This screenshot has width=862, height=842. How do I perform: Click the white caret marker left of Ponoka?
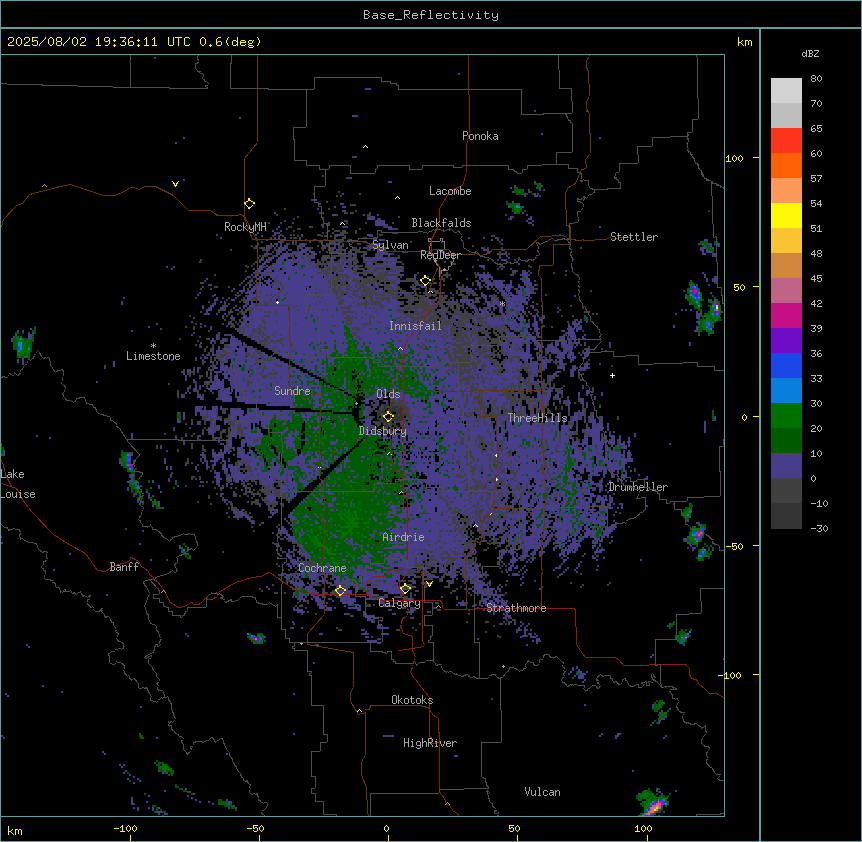366,147
